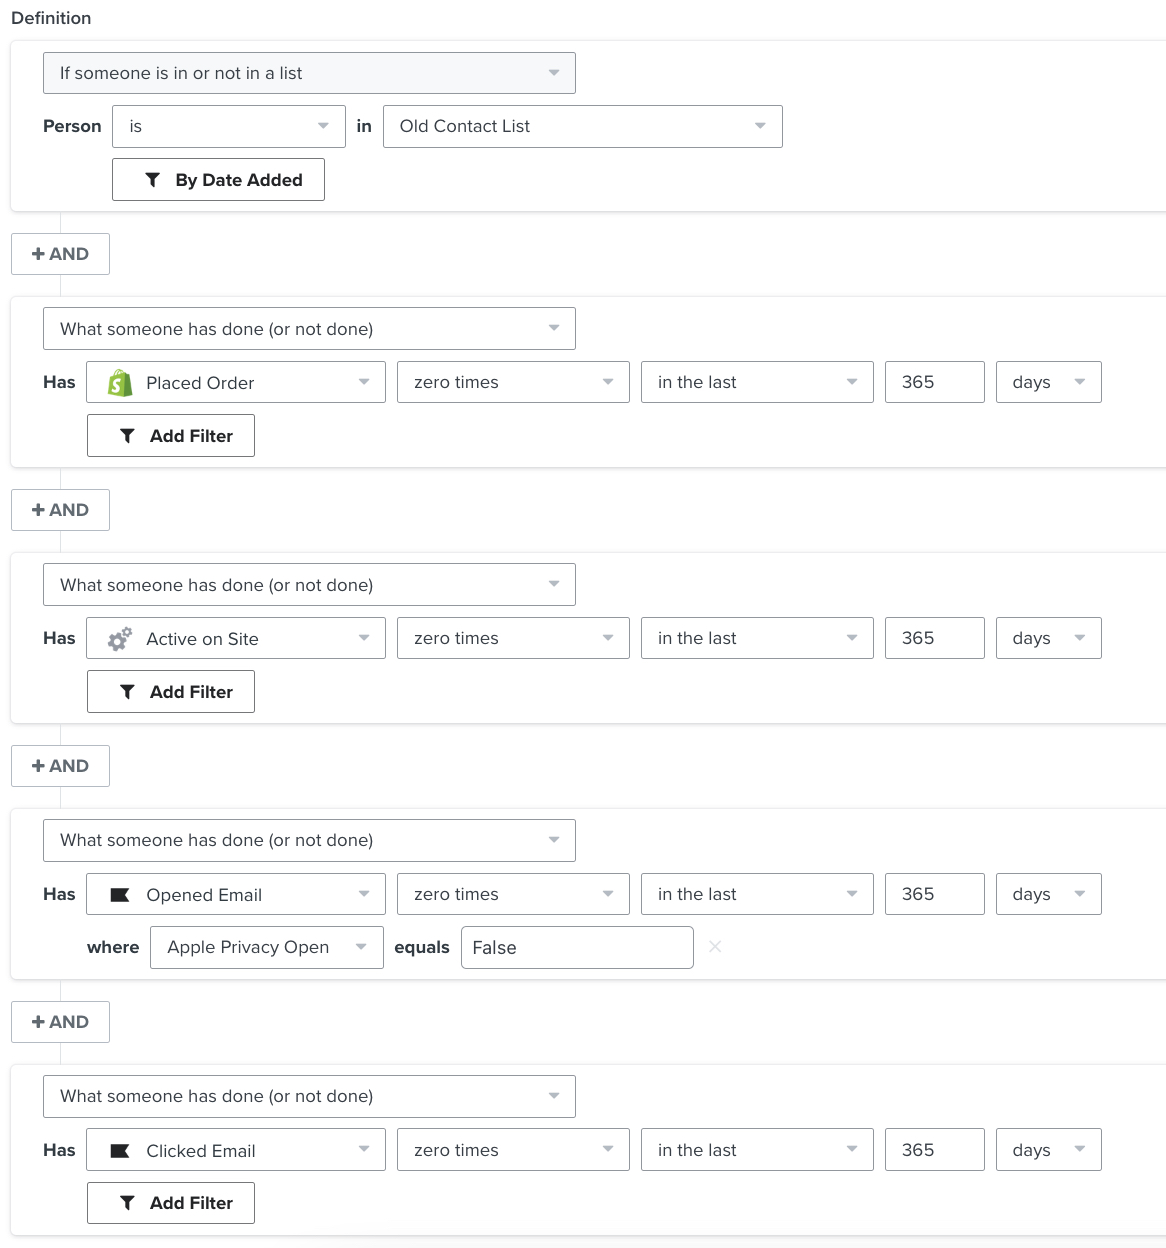Click the gears icon beside Active on Site

(120, 639)
